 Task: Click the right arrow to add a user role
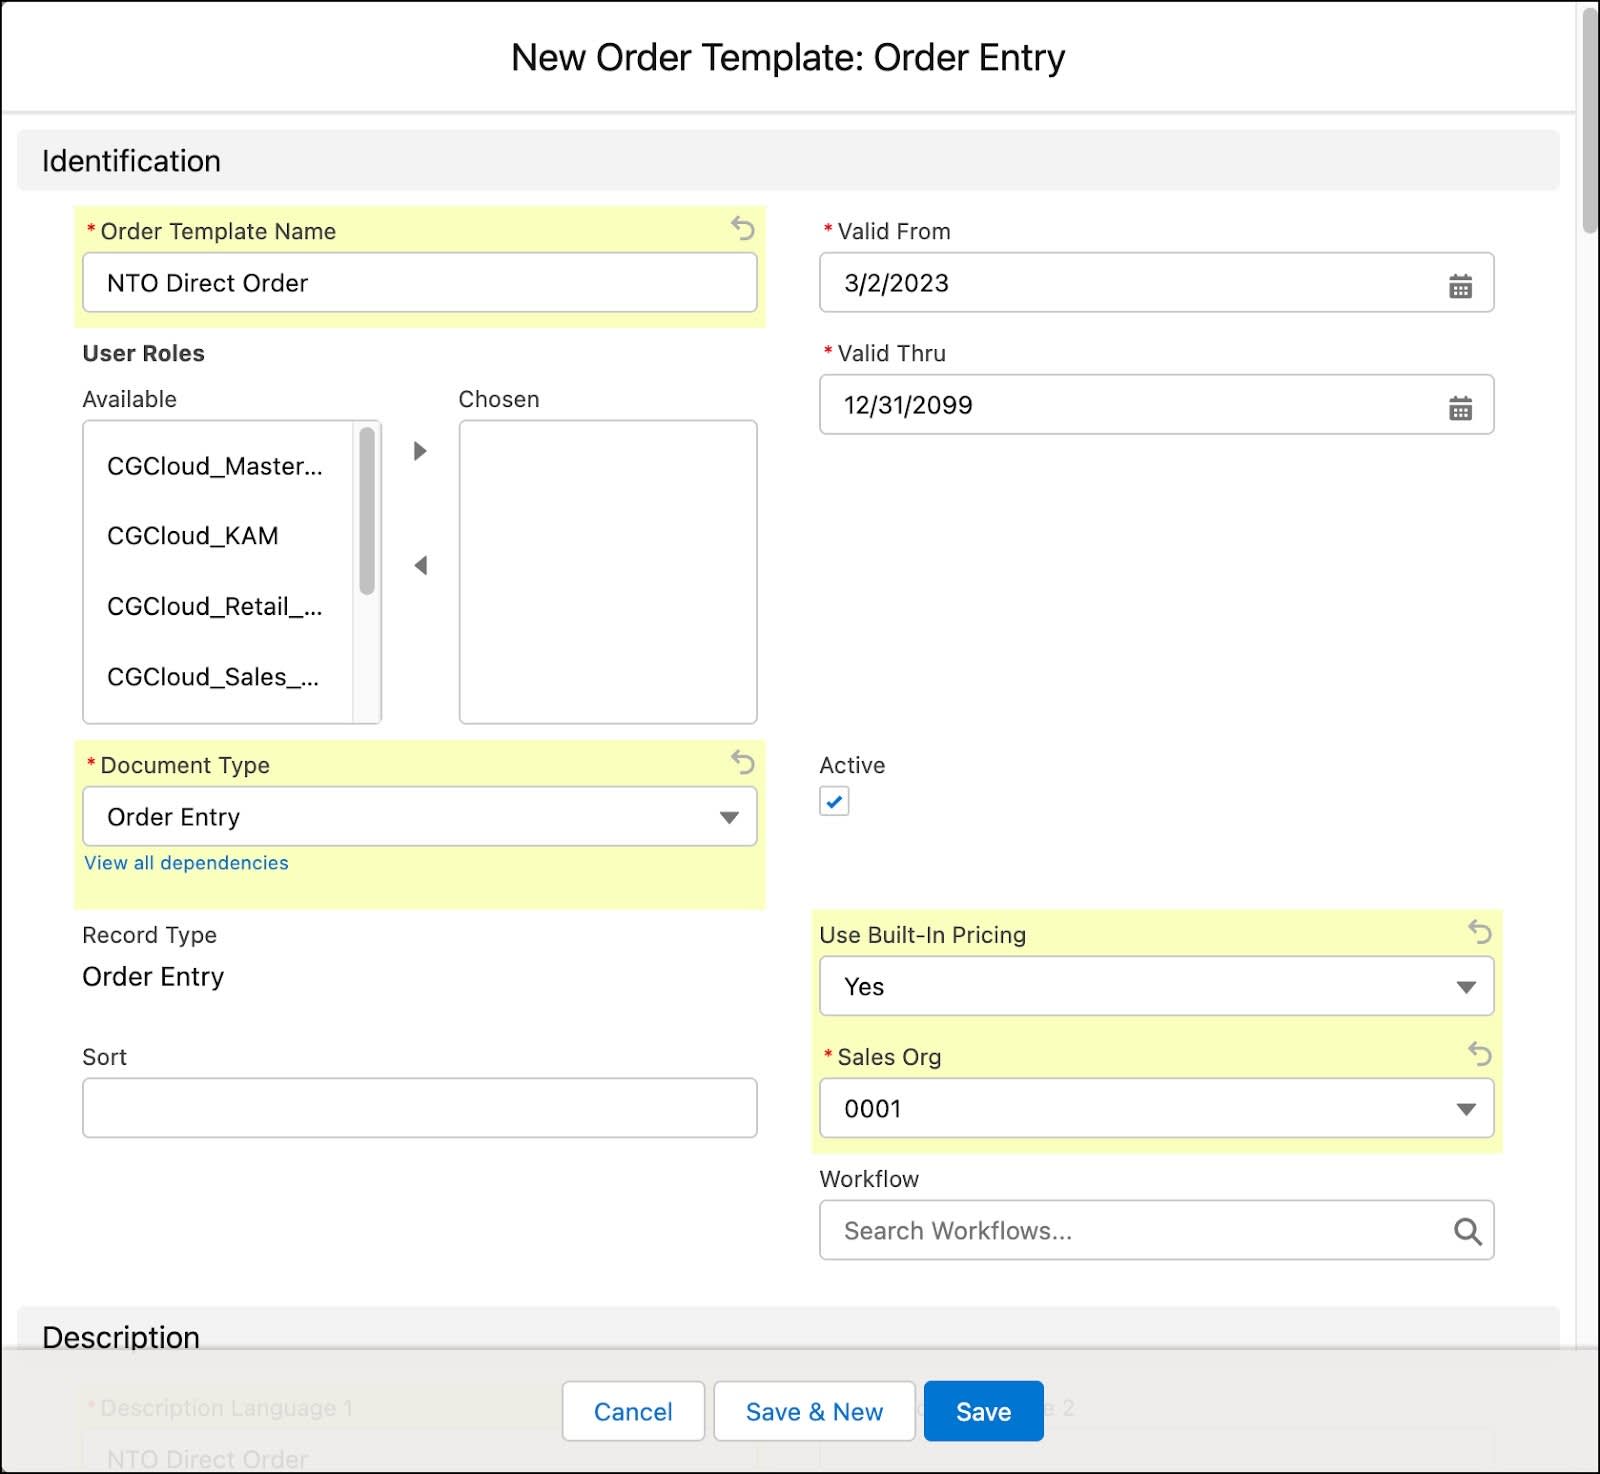coord(420,451)
